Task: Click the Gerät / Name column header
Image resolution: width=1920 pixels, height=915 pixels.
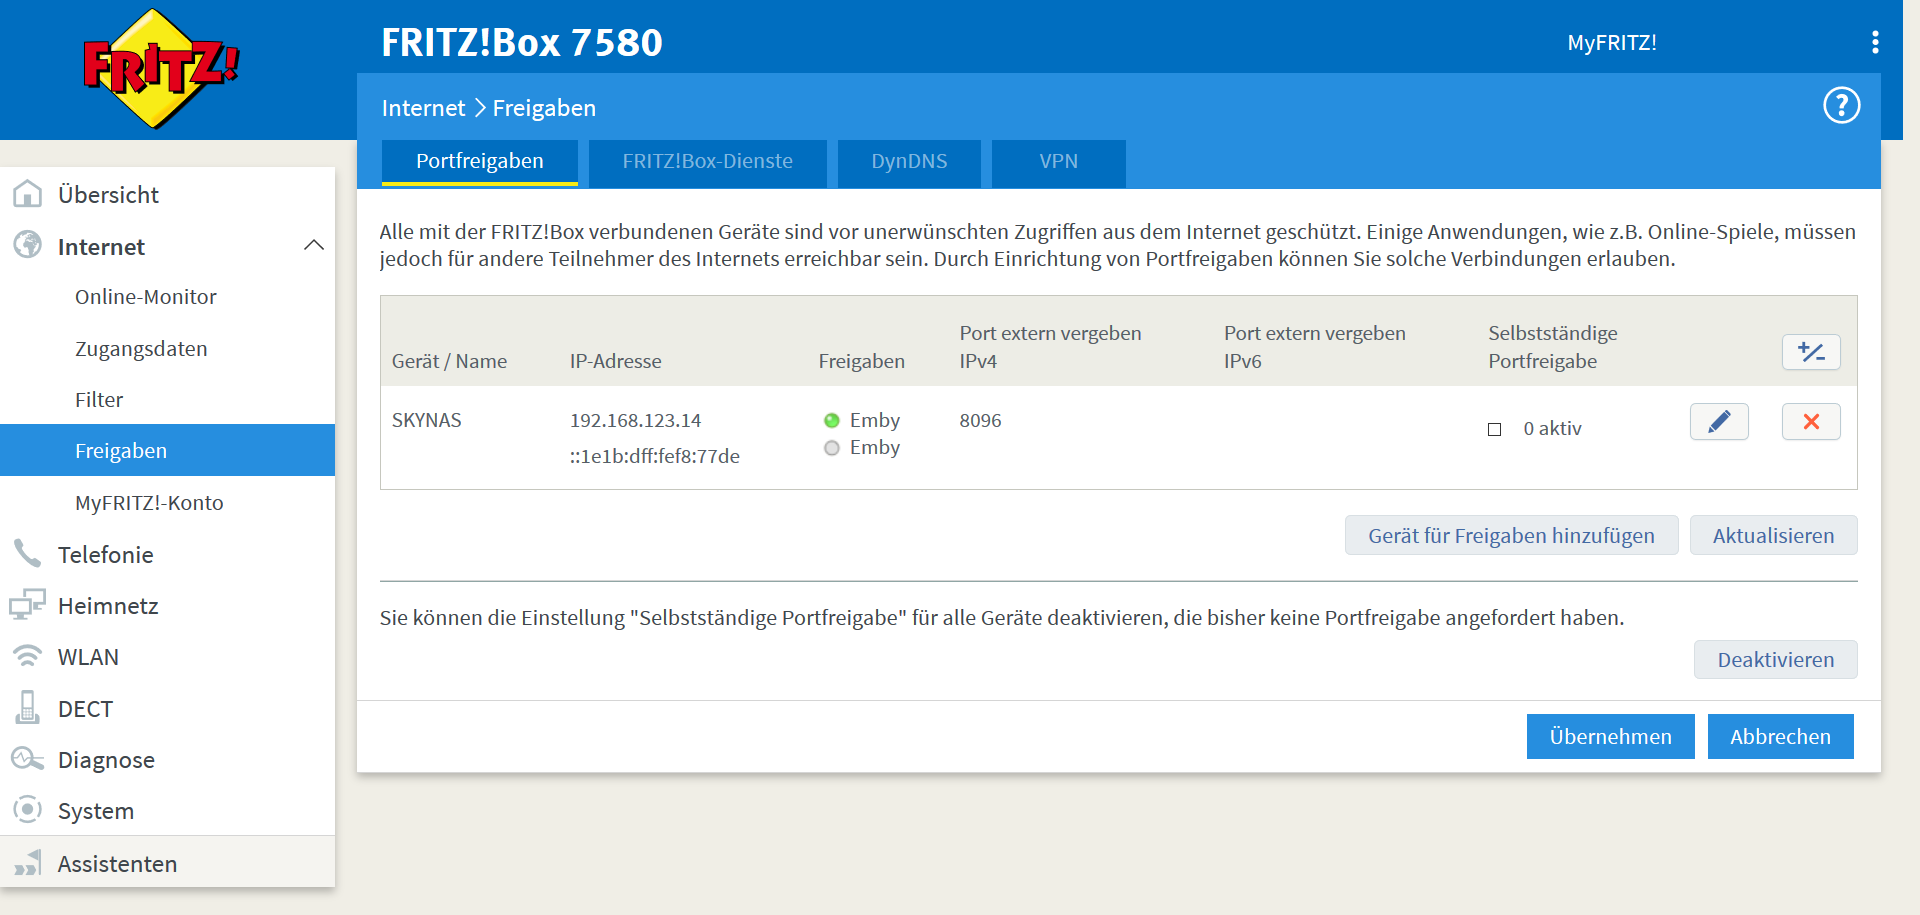Action: tap(449, 361)
